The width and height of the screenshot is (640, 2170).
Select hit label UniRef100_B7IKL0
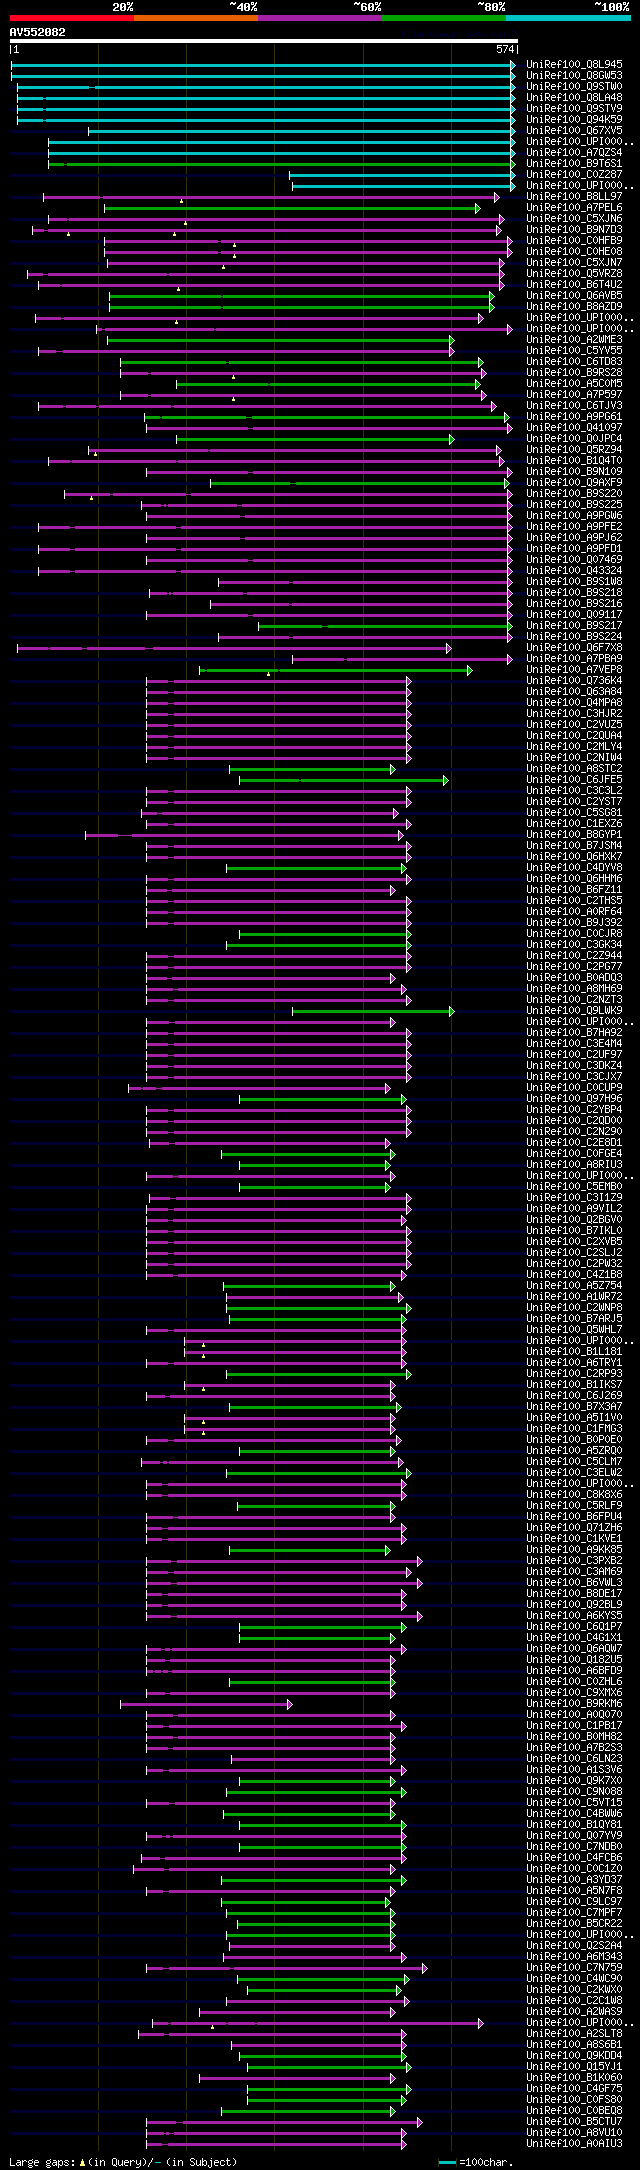point(574,1230)
